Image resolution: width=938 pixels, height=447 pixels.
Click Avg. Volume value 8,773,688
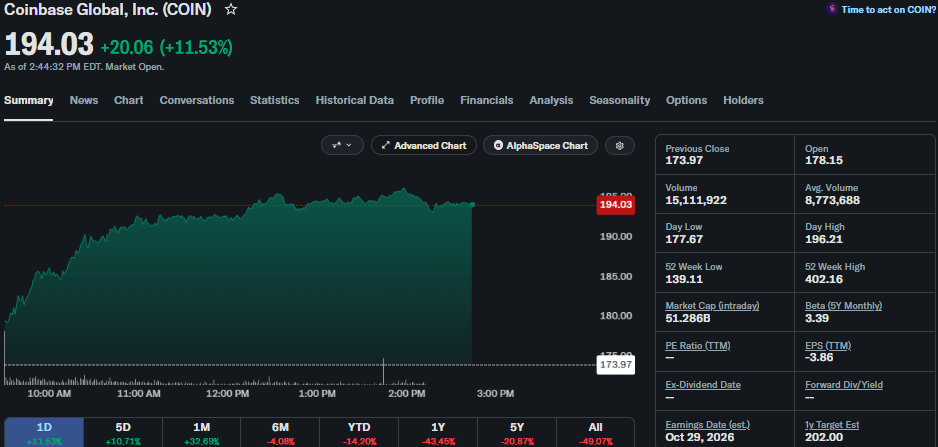pos(832,200)
